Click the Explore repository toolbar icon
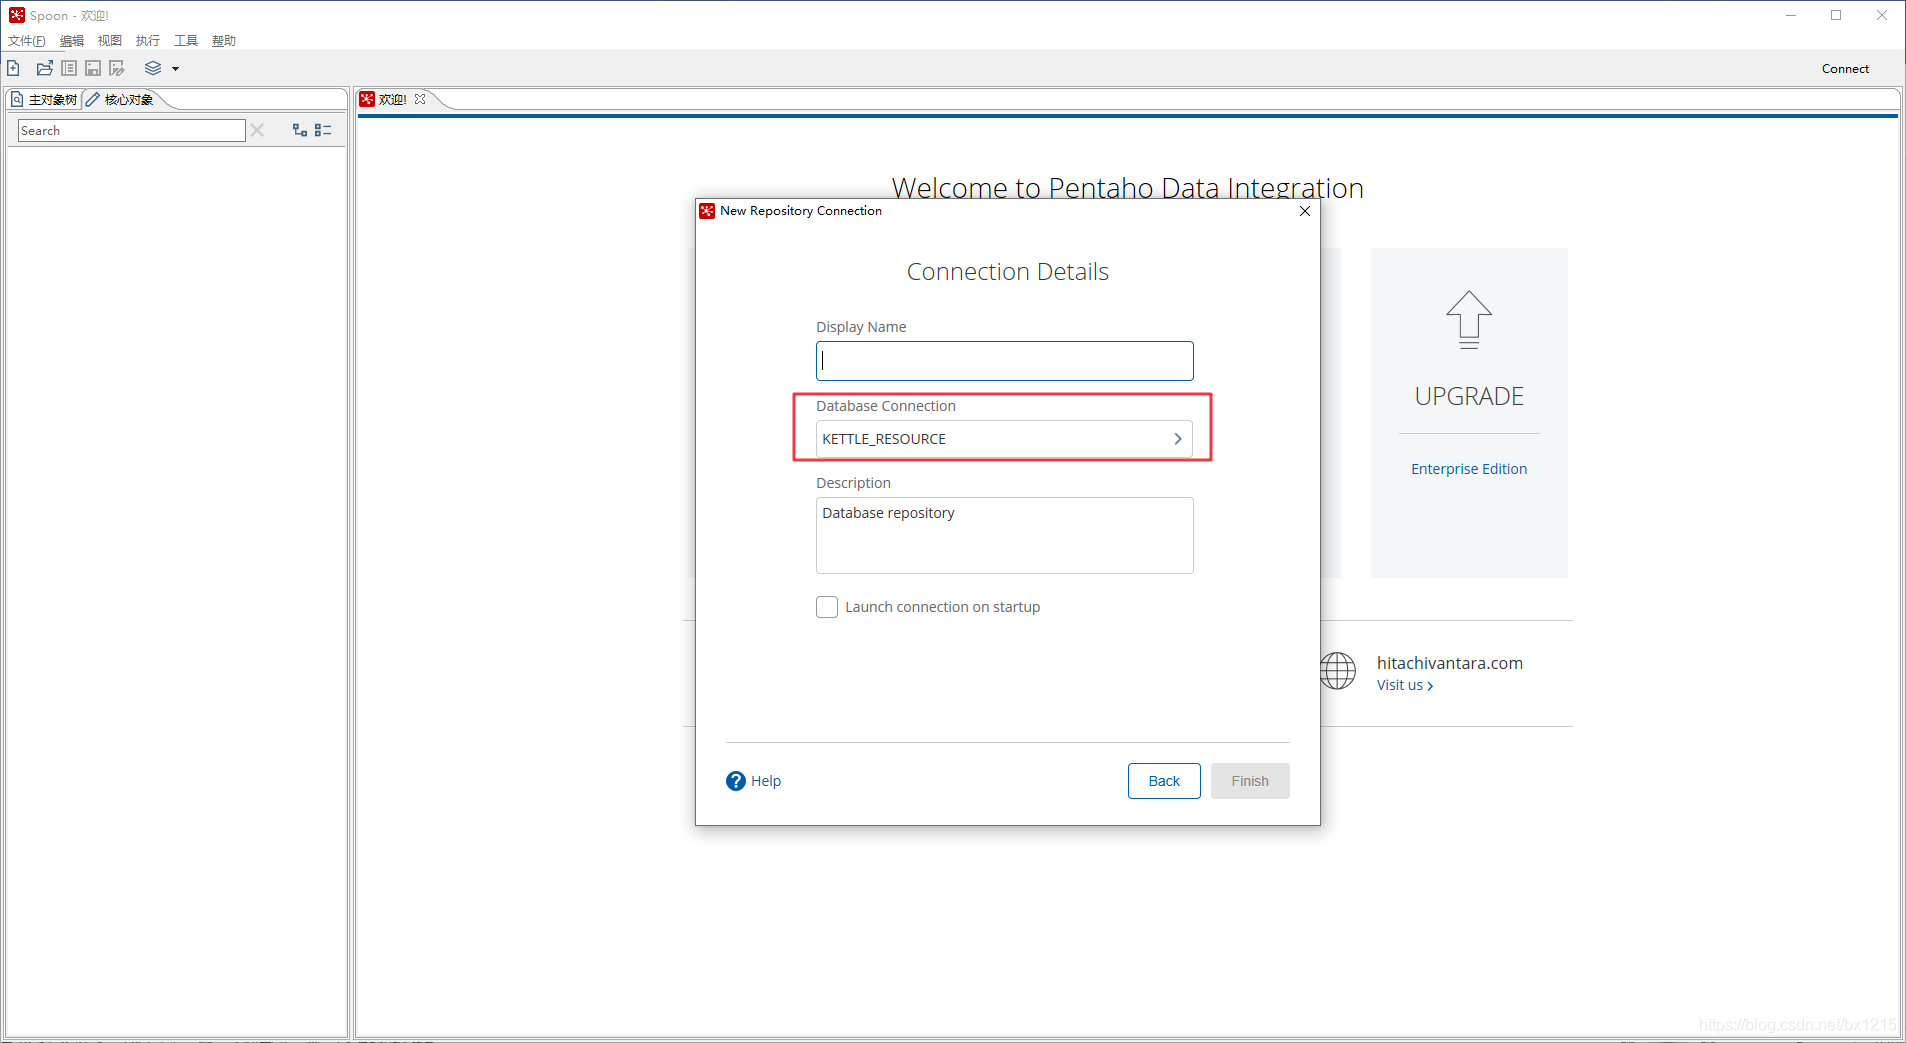 69,68
